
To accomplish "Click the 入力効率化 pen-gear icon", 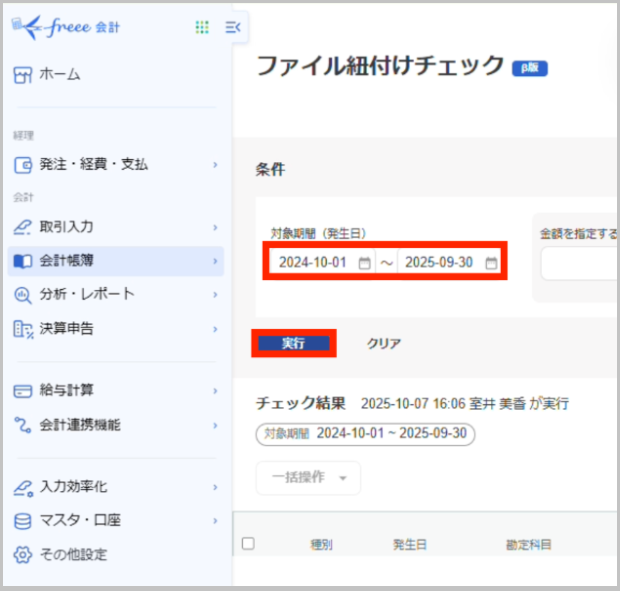I will coord(23,488).
